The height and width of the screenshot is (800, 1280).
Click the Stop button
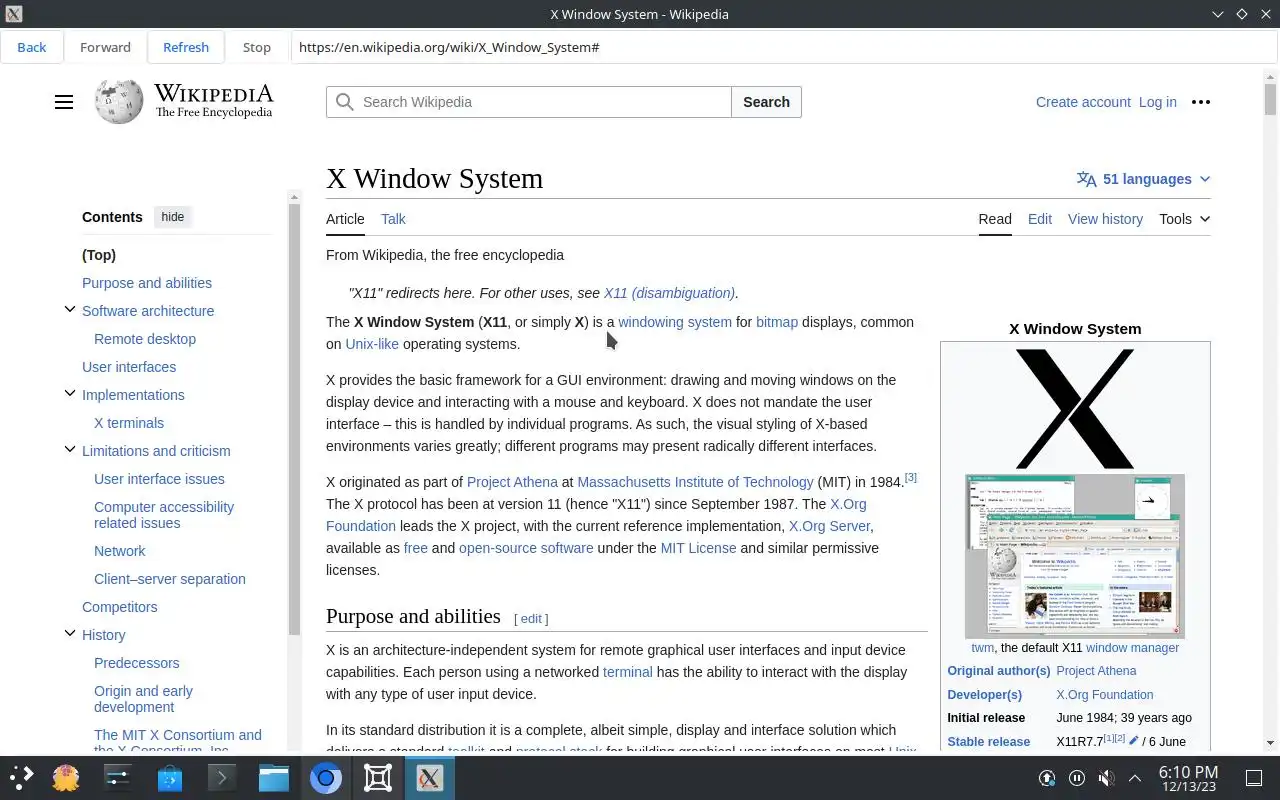click(257, 47)
